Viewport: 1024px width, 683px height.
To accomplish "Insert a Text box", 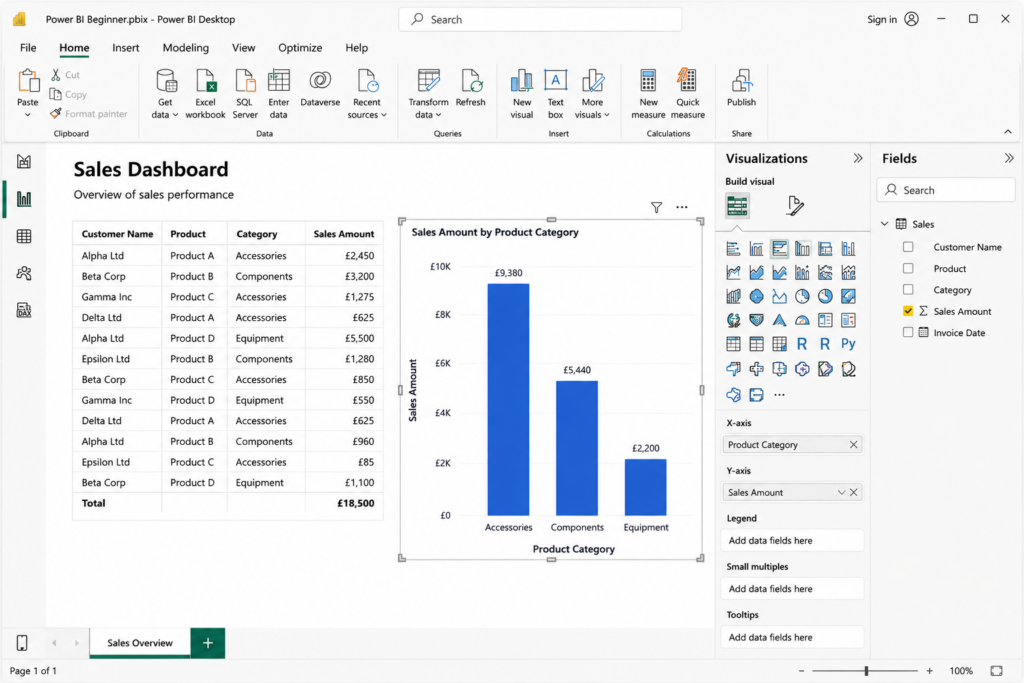I will [555, 94].
